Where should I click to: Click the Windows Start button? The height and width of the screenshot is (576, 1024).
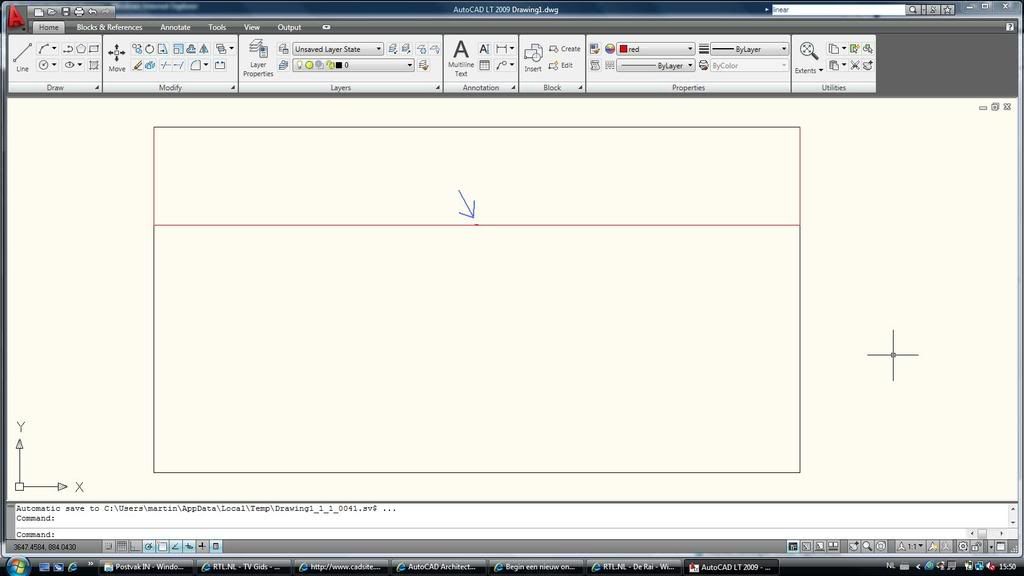17,566
